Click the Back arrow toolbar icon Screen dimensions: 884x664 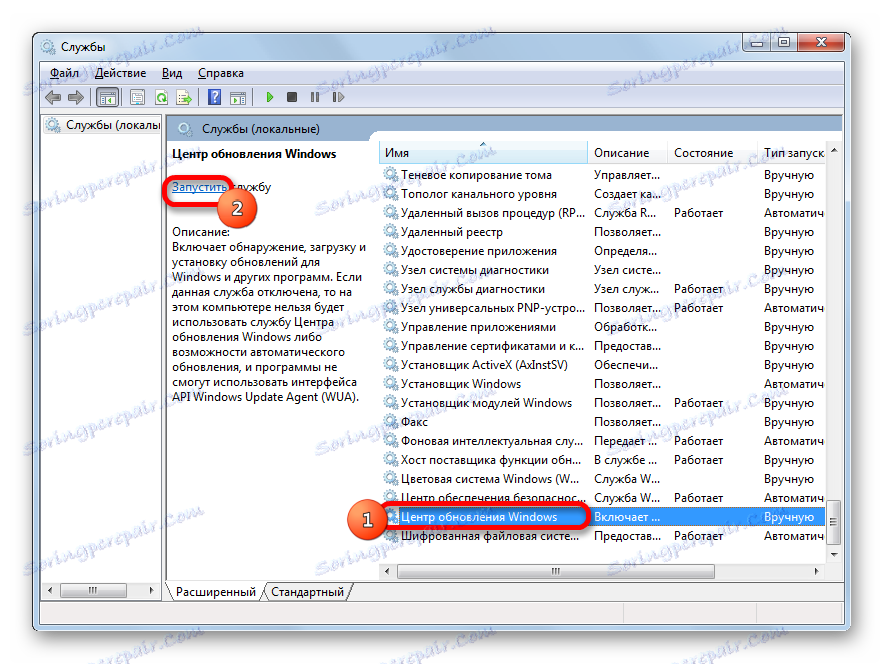(x=53, y=98)
